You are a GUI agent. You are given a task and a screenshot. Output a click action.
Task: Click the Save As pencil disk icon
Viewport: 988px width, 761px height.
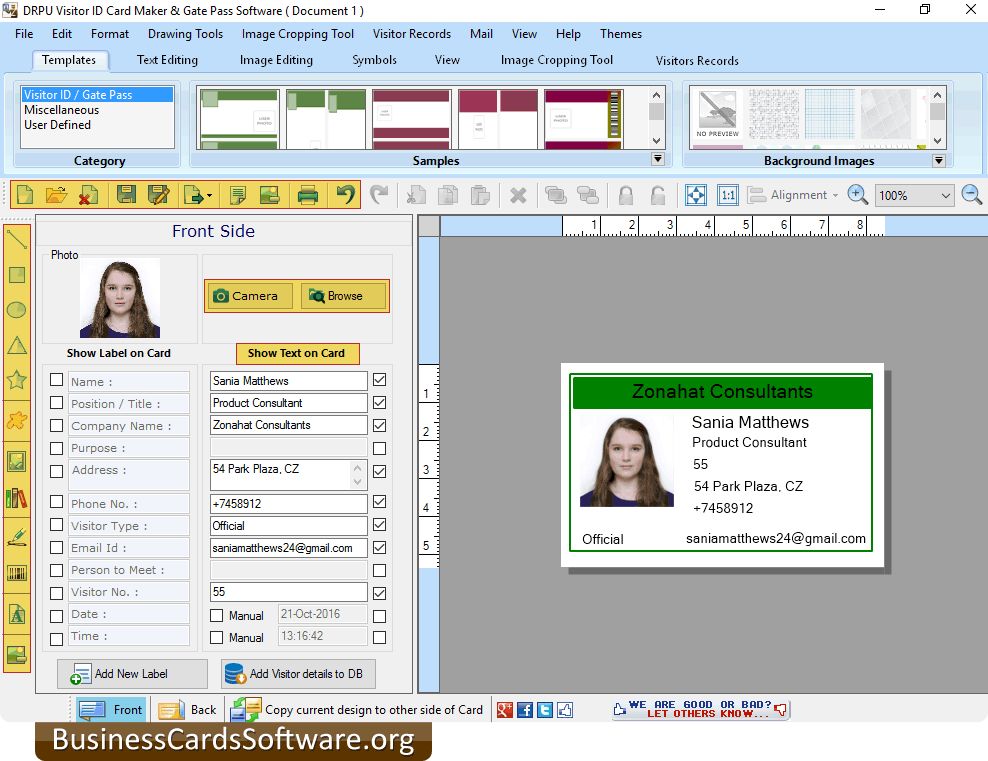[x=158, y=195]
